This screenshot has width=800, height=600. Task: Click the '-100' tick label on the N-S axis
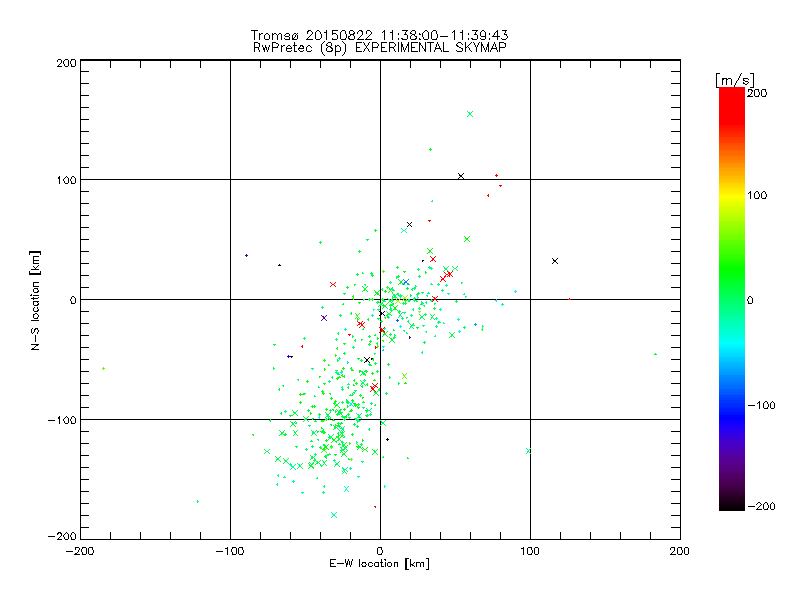pyautogui.click(x=62, y=420)
